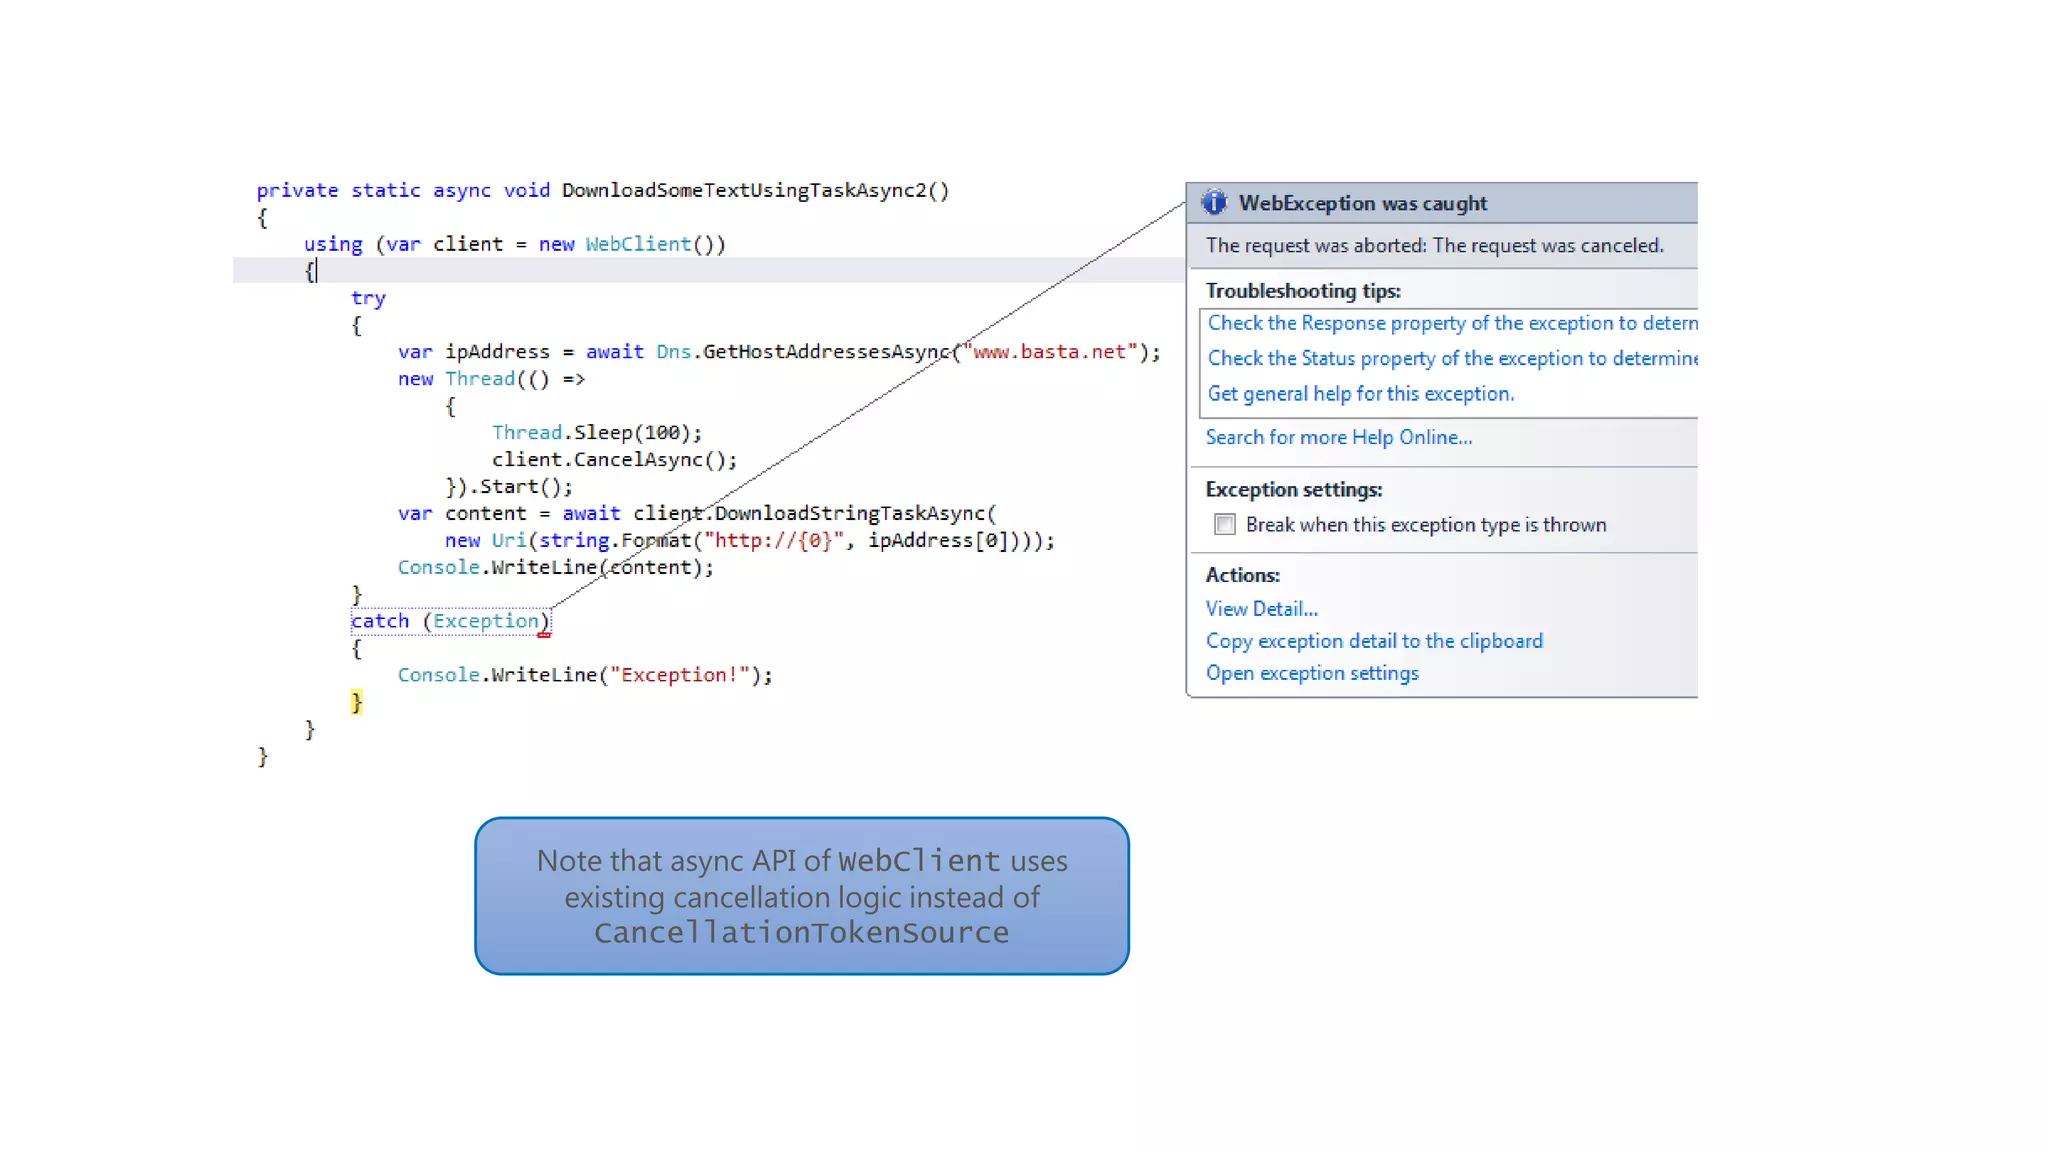Open exception settings link

tap(1311, 673)
